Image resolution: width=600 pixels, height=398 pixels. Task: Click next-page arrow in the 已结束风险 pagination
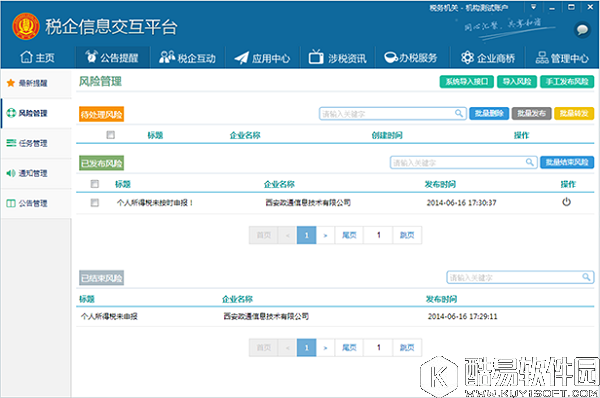click(325, 347)
